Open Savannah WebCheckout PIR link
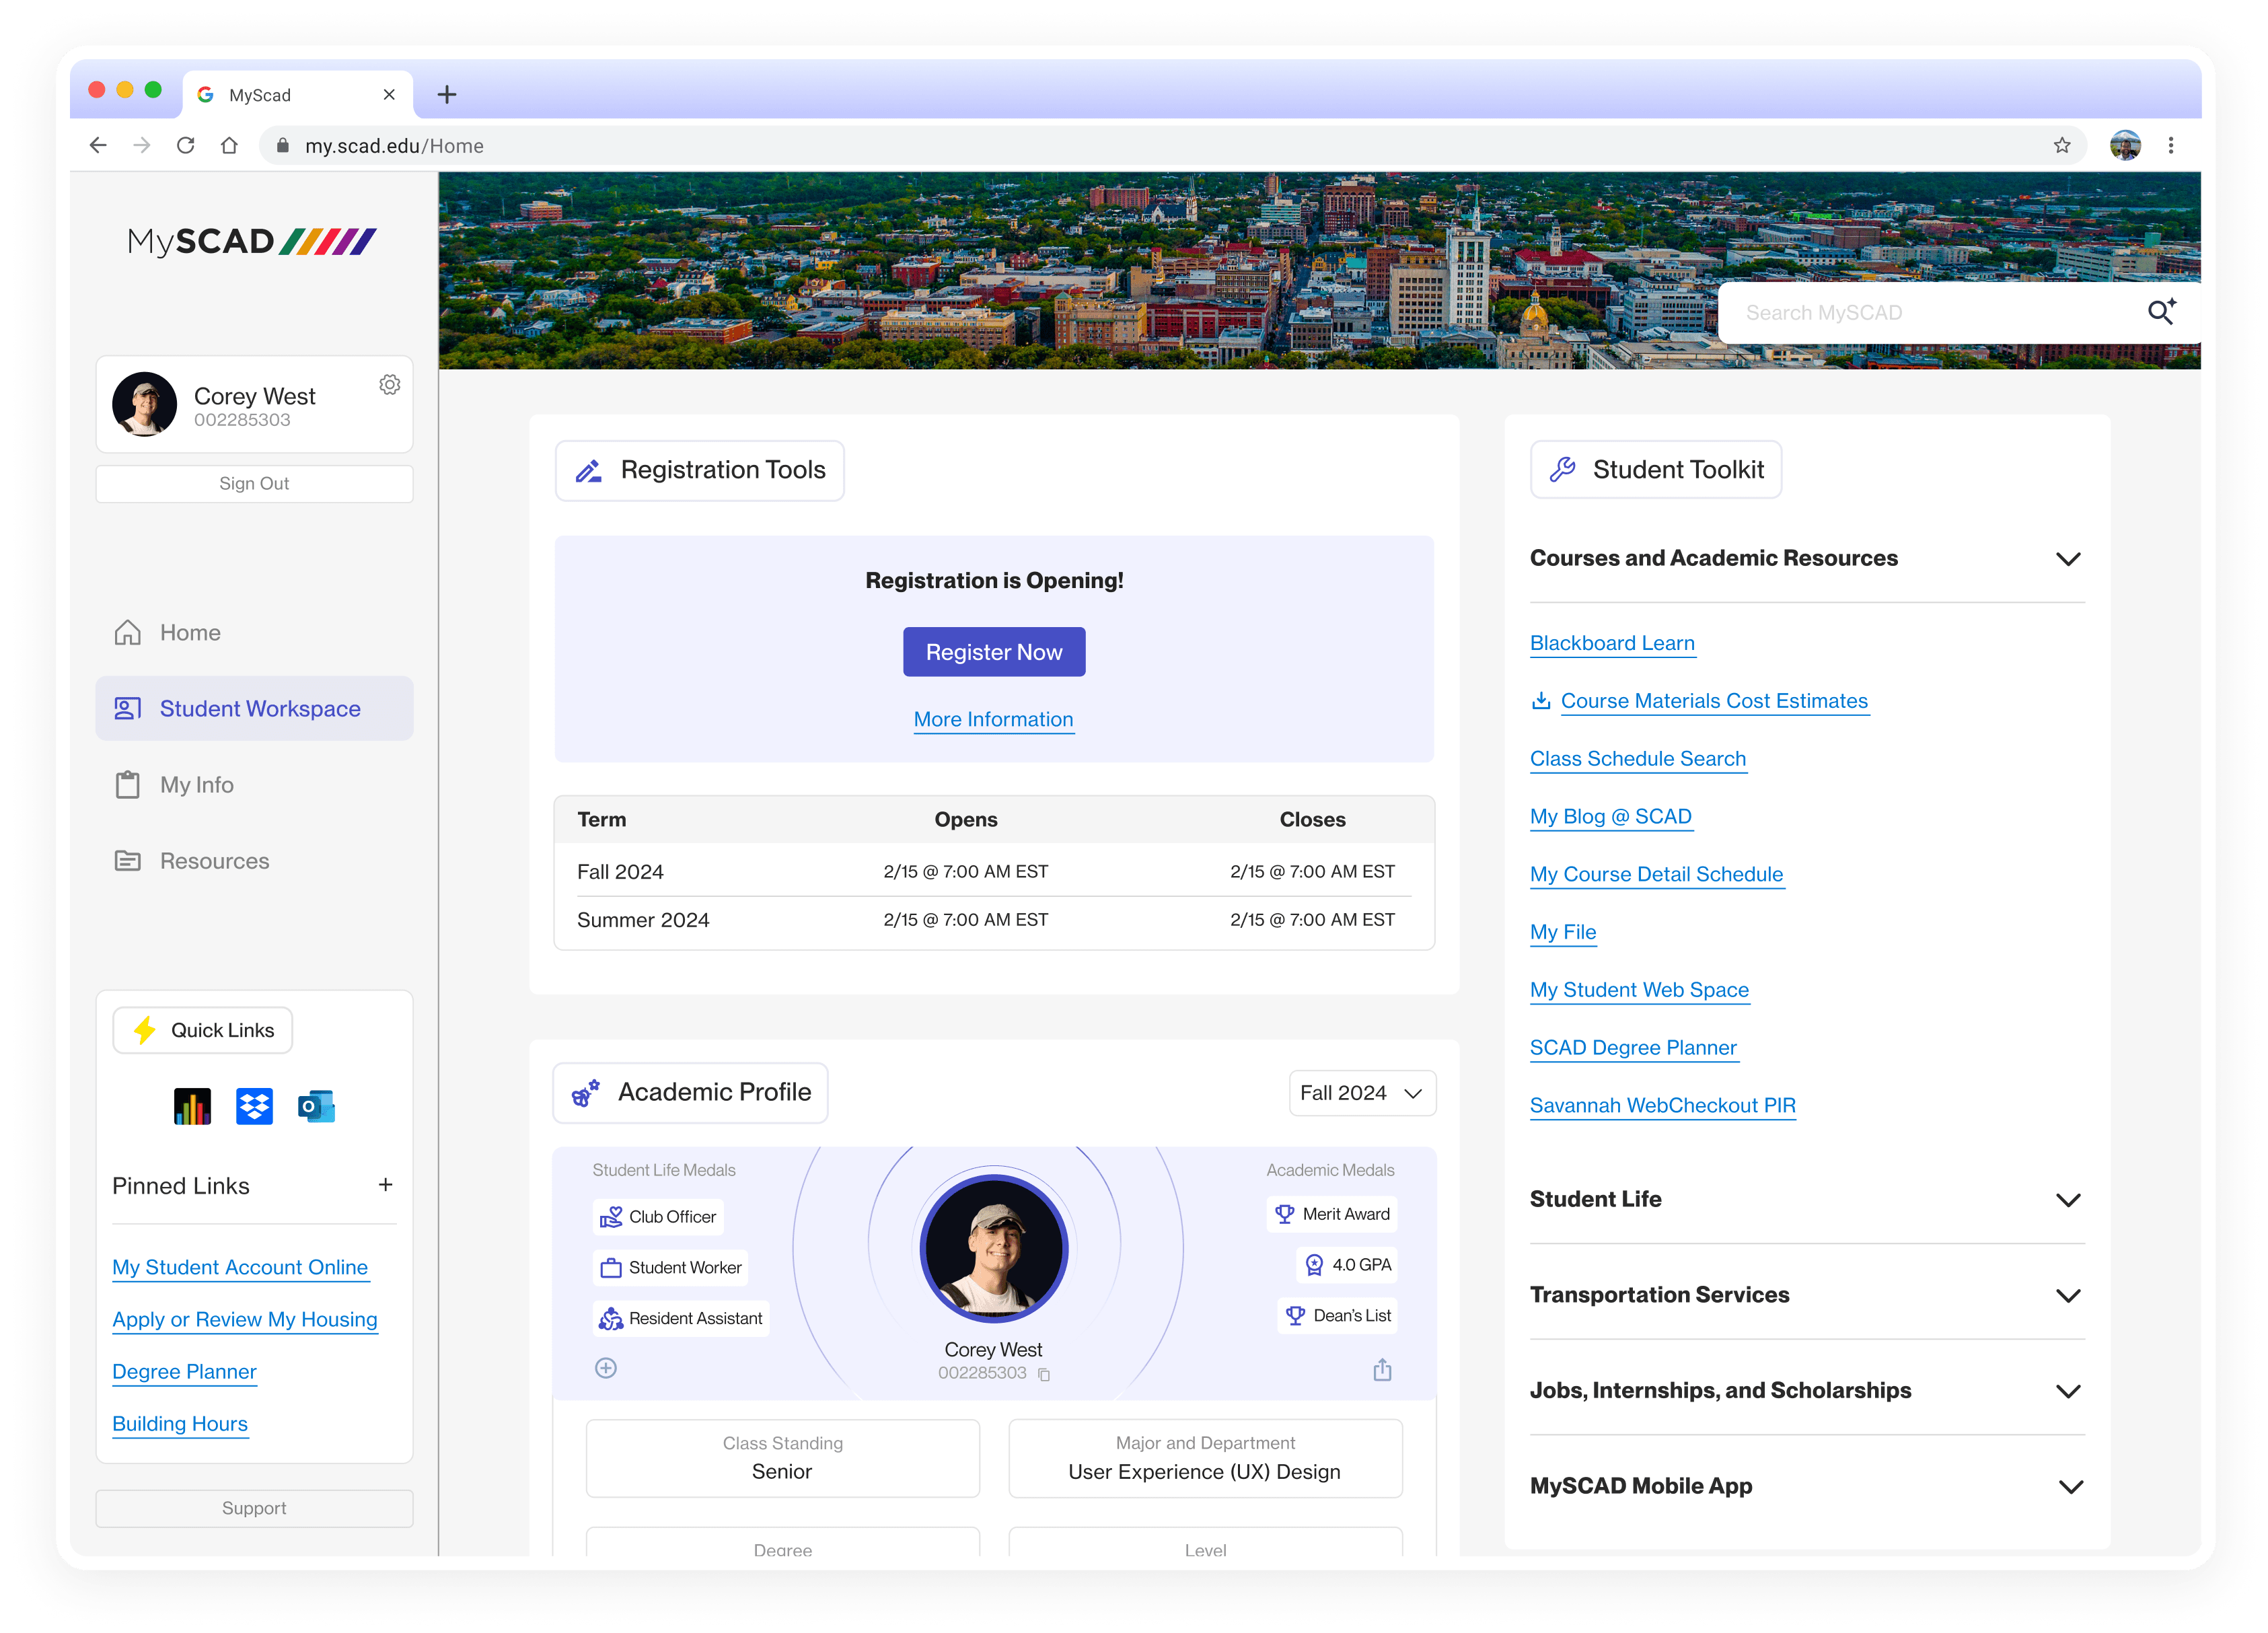Image resolution: width=2268 pixels, height=1633 pixels. pos(1663,1106)
